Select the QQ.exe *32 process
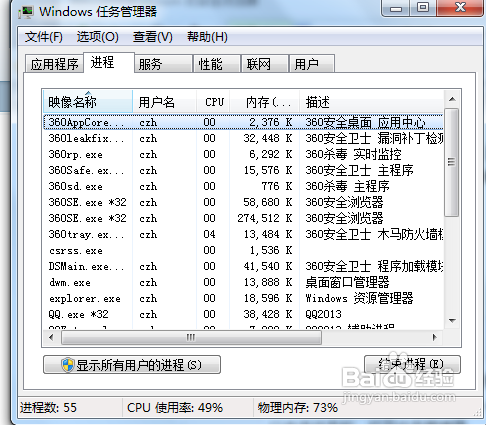 243,314
